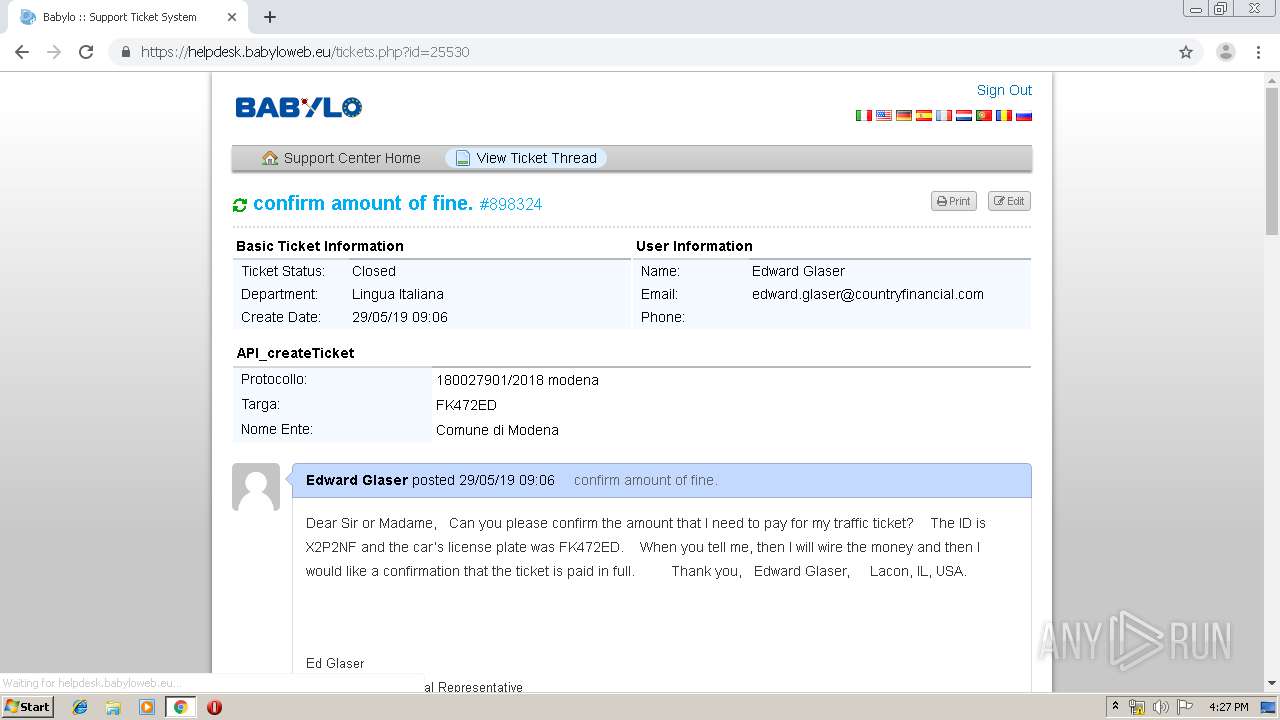View site security lock info
Screen dimensions: 1280x720
pos(125,52)
